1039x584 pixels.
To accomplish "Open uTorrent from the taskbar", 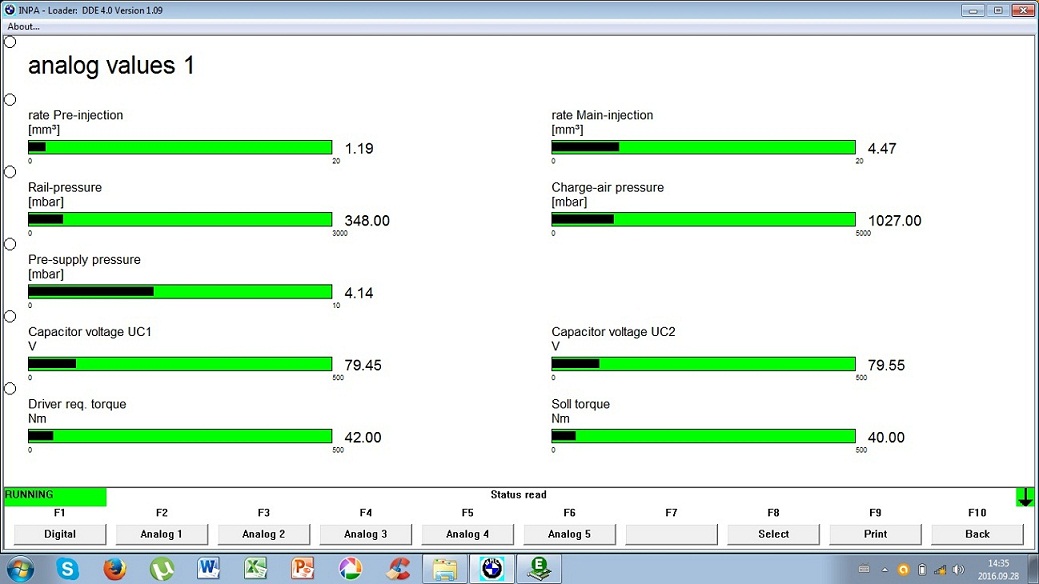I will pos(162,569).
